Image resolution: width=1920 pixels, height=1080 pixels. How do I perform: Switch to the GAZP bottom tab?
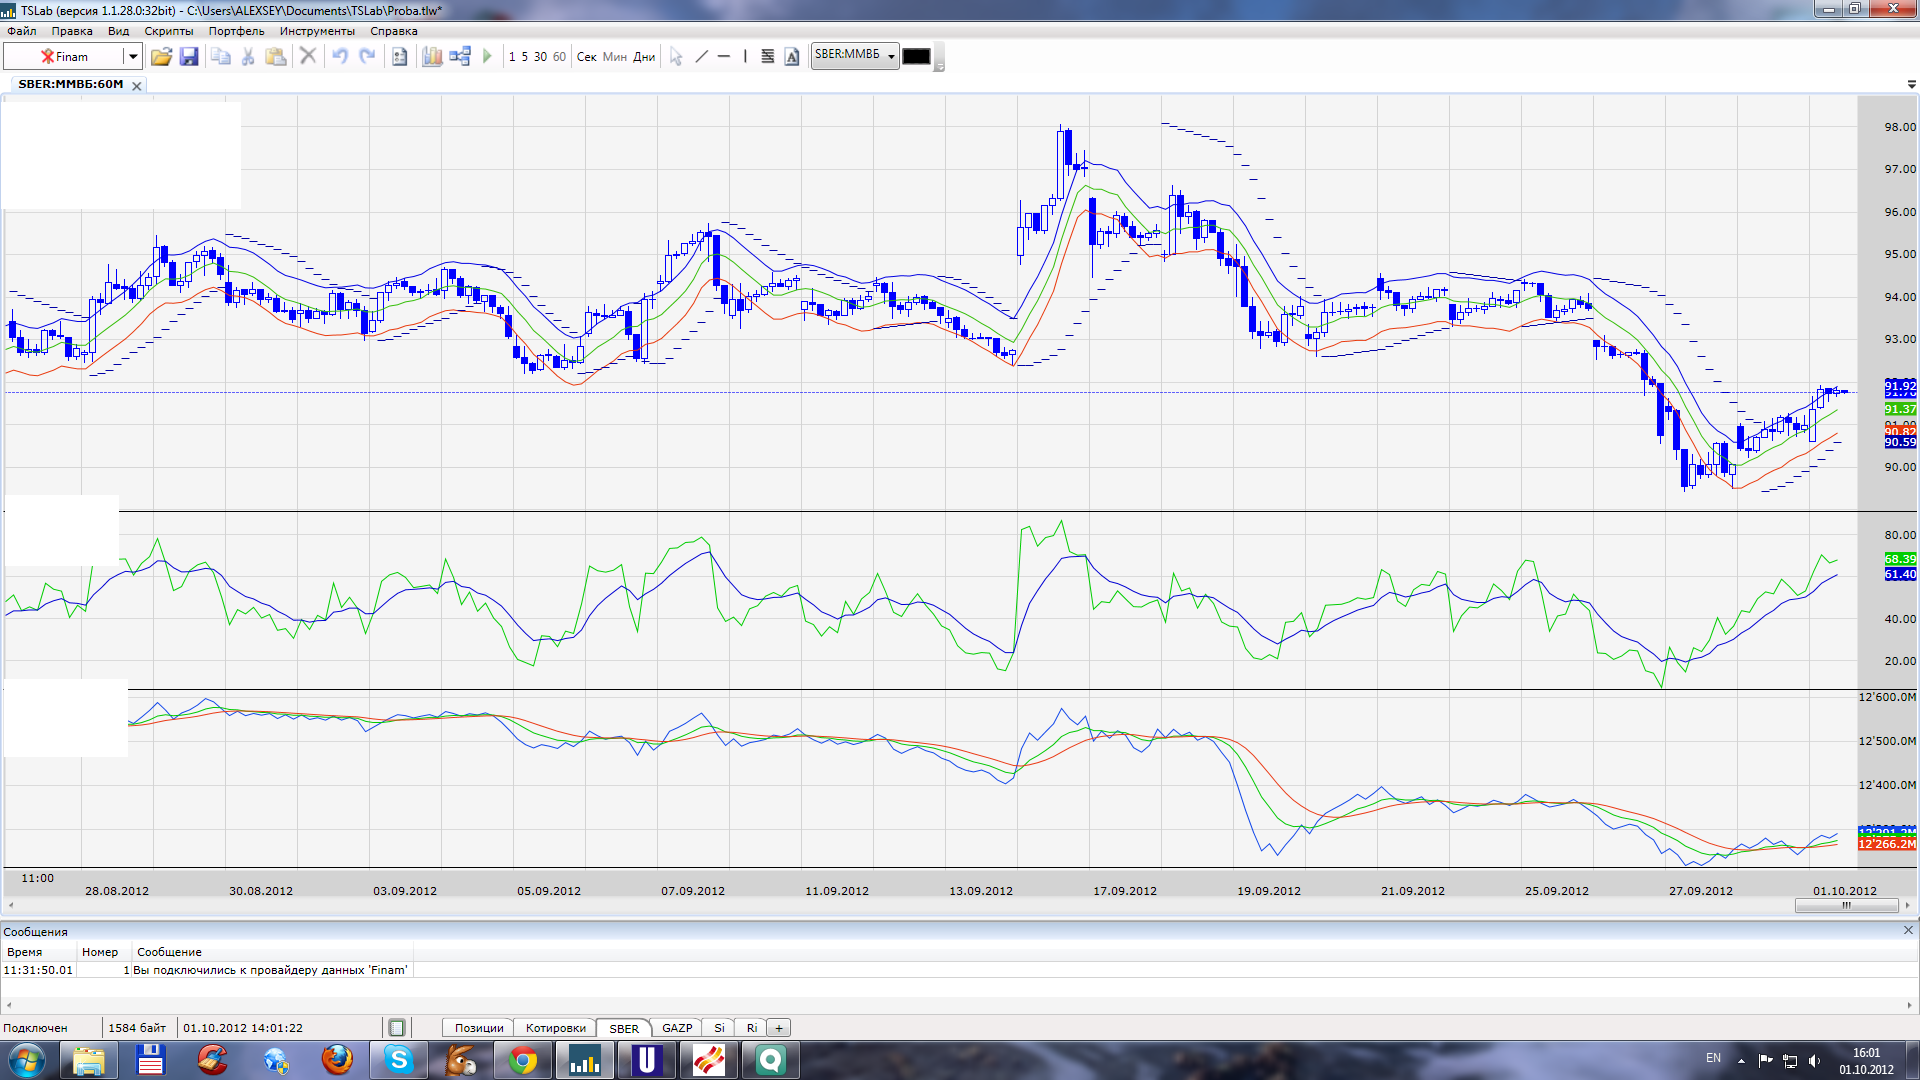click(677, 1028)
